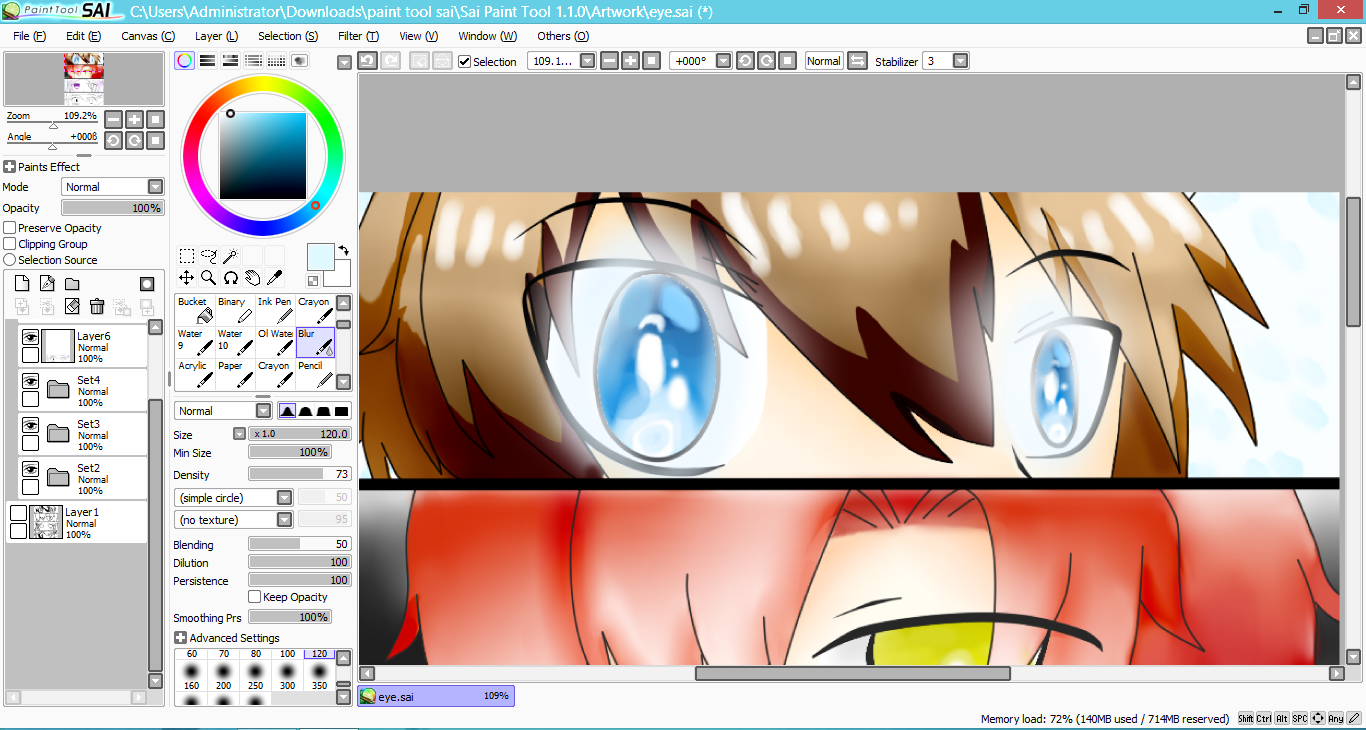Select the hand pan tool
1366x730 pixels.
(253, 278)
